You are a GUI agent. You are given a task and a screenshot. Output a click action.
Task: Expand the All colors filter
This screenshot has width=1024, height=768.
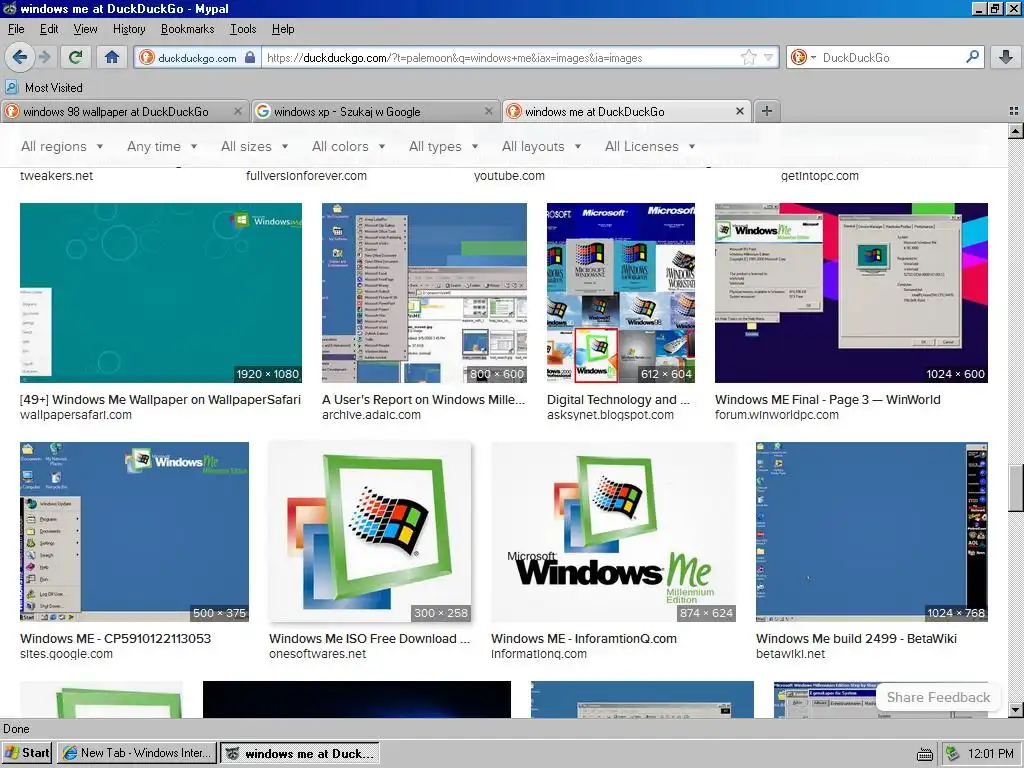click(349, 146)
